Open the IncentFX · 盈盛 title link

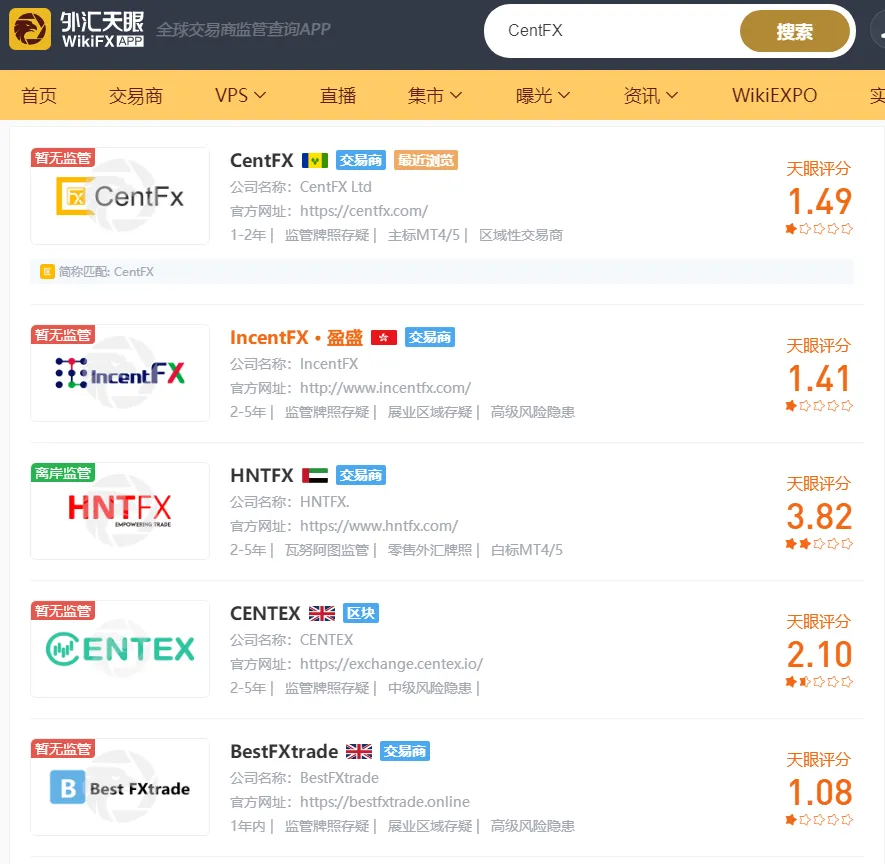point(296,337)
